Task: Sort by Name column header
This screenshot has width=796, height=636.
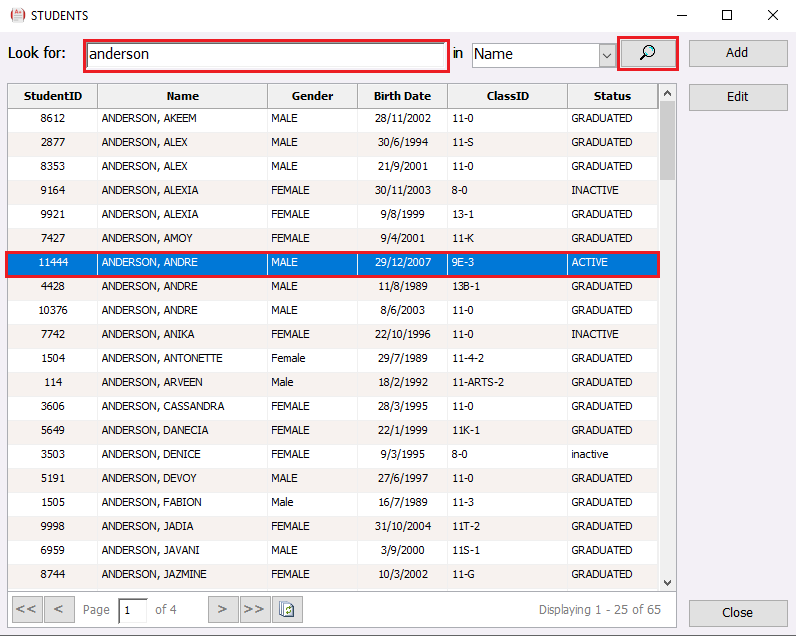Action: 183,96
